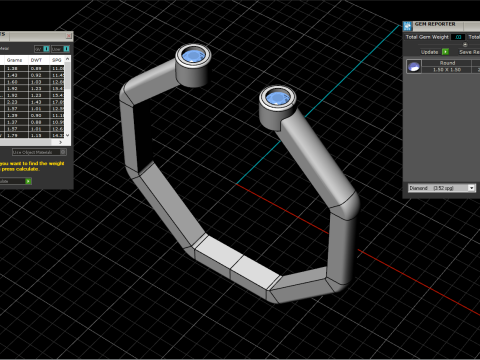480x360 pixels.
Task: Click the green Update button in Gem Reporter
Action: 445,52
